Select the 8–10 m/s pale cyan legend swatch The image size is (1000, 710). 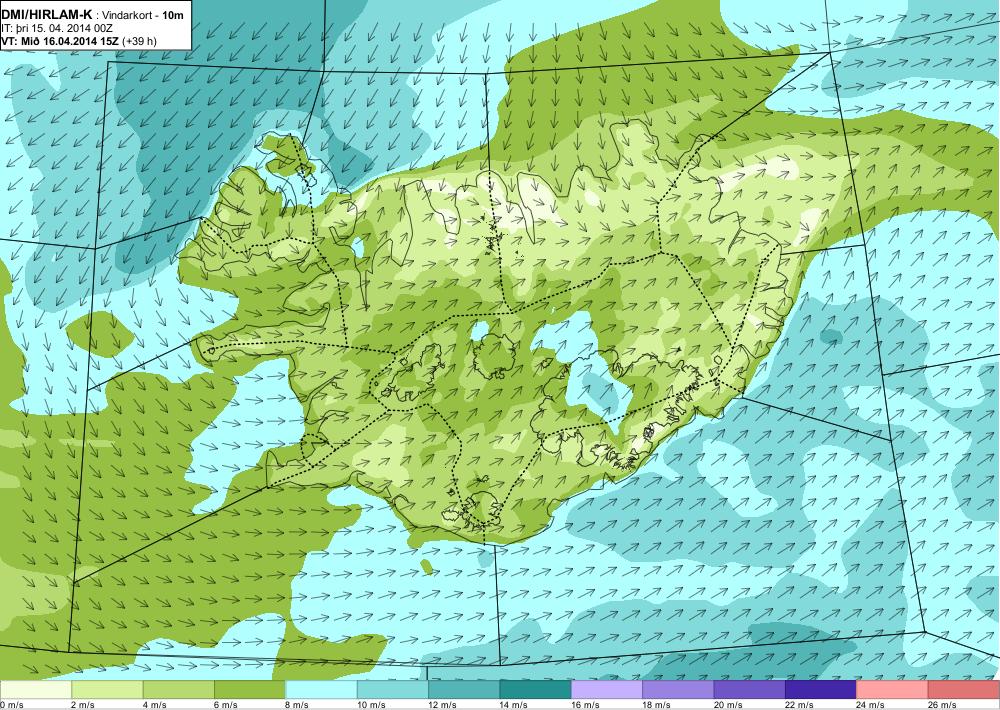[321, 690]
